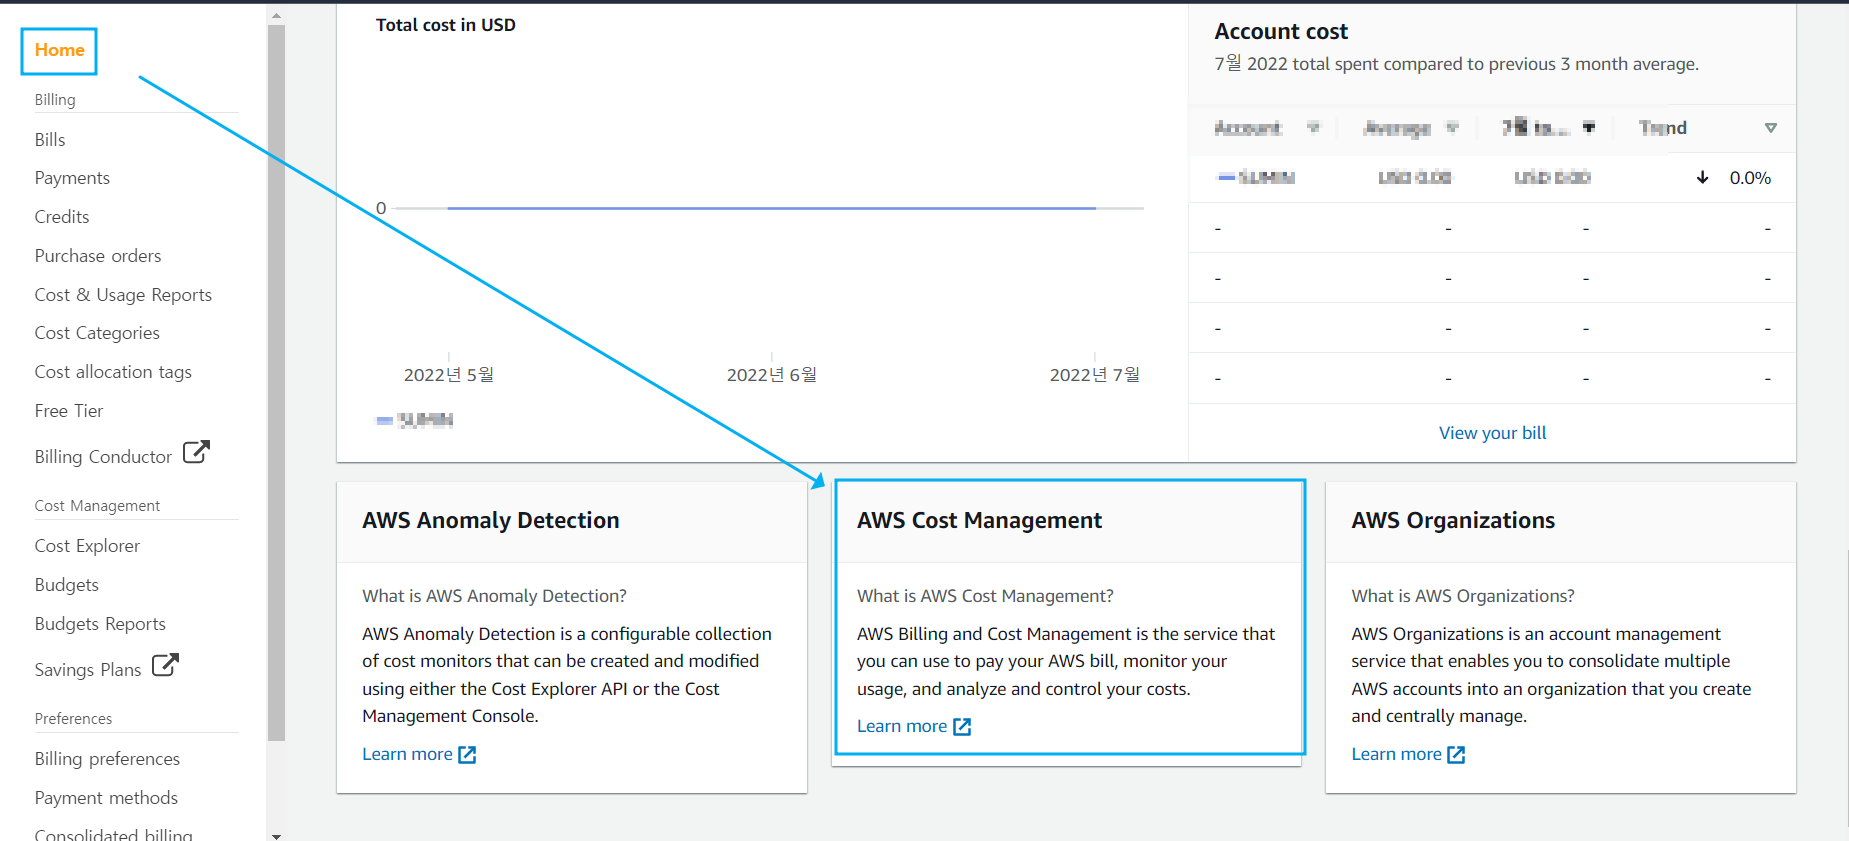The image size is (1849, 841).
Task: Open Cost Categories in the sidebar
Action: coord(97,333)
